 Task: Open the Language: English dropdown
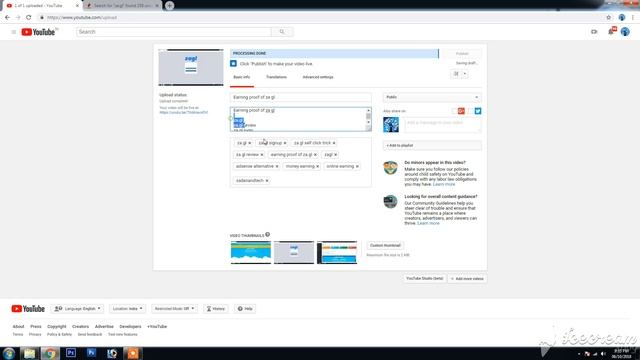pos(77,309)
